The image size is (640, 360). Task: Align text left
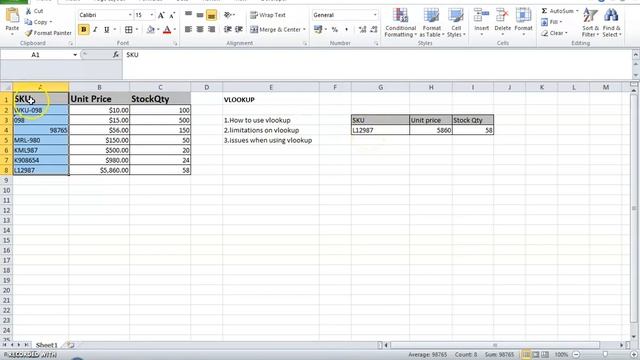(188, 29)
